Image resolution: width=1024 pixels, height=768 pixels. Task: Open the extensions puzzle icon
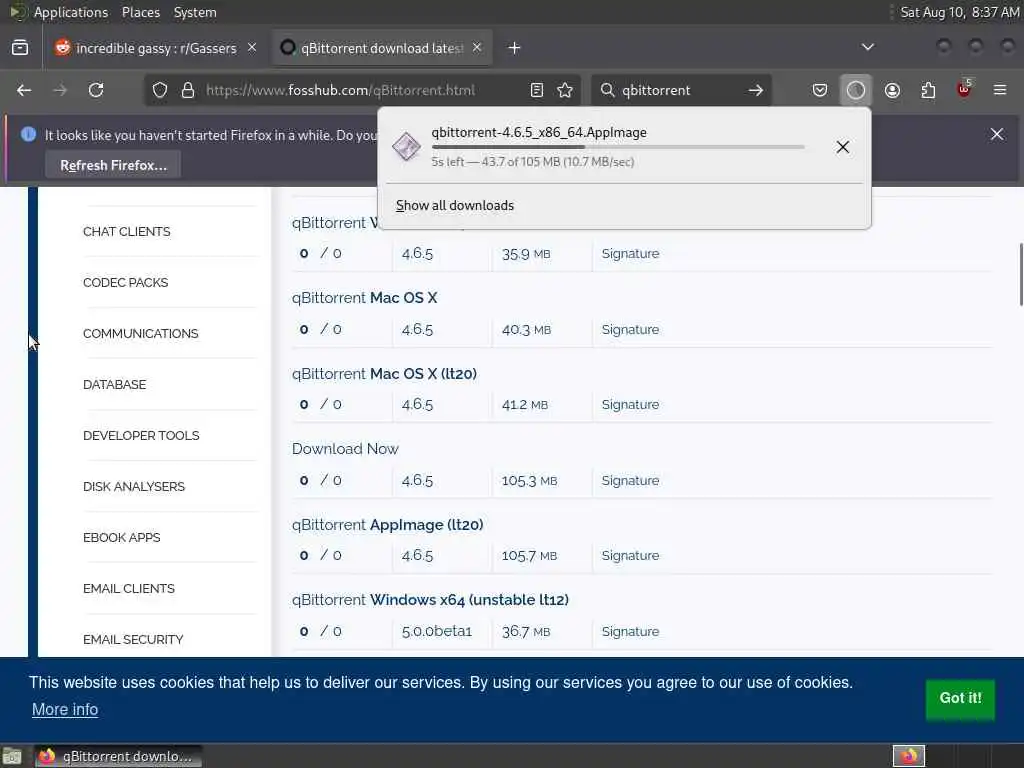point(928,90)
